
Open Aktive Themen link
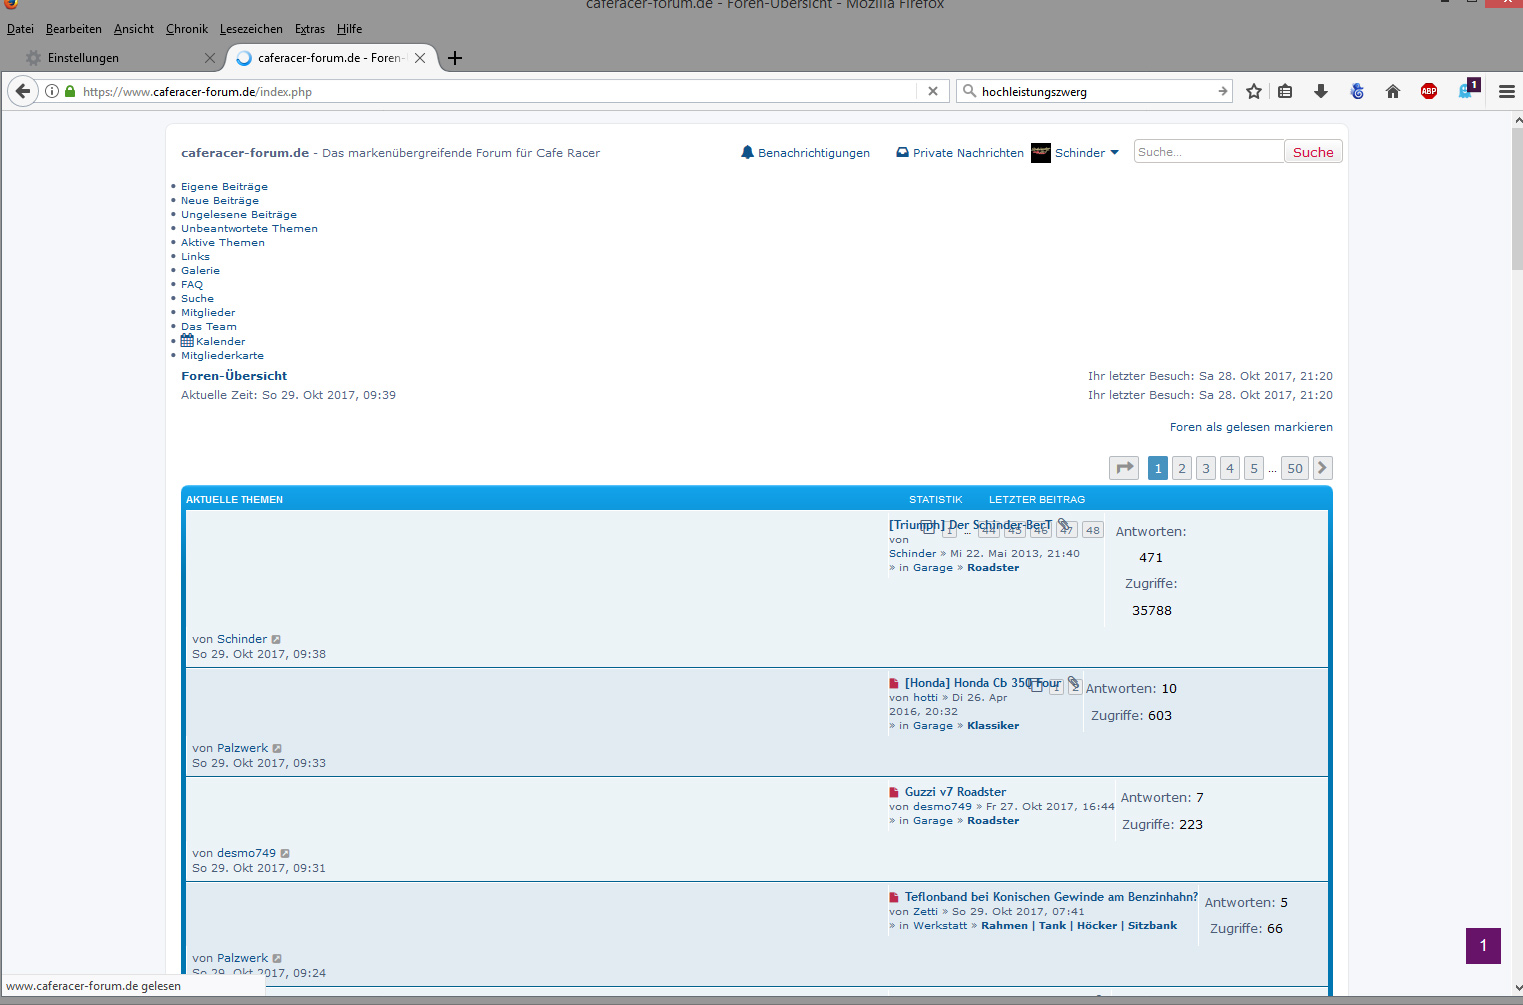tap(223, 243)
